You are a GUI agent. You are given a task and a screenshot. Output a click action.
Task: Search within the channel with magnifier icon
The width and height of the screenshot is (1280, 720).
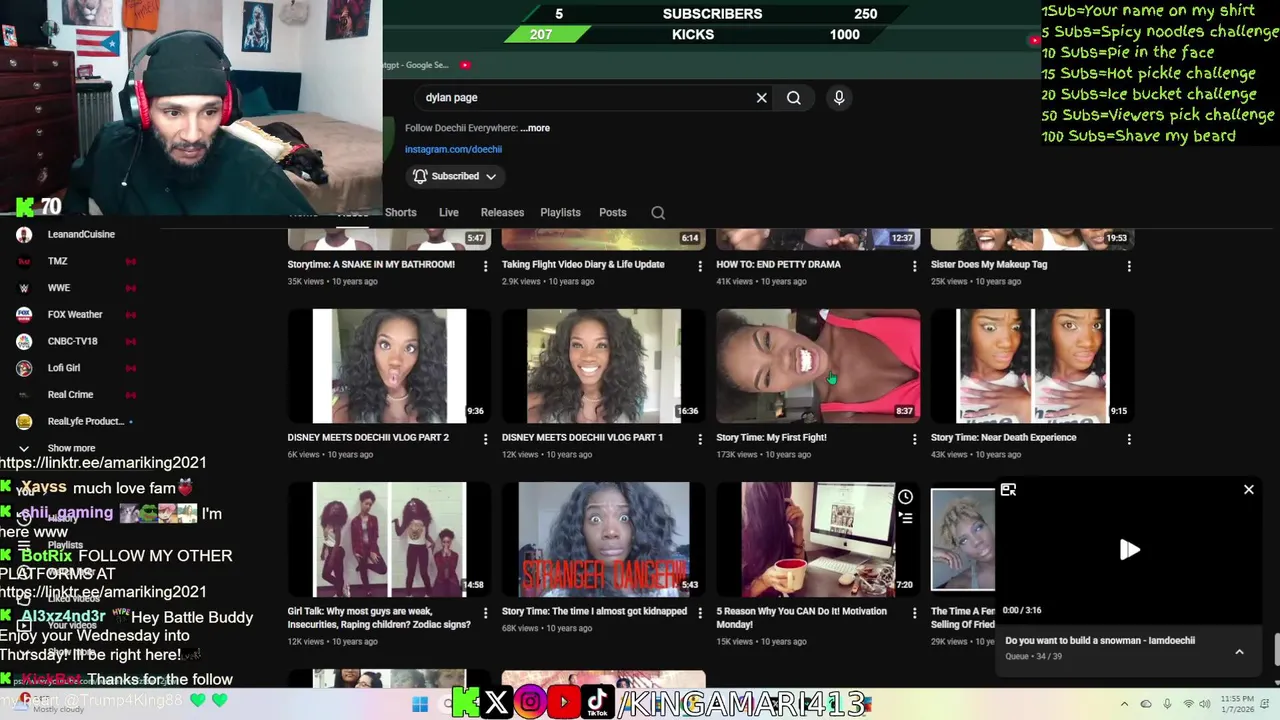[x=658, y=213]
